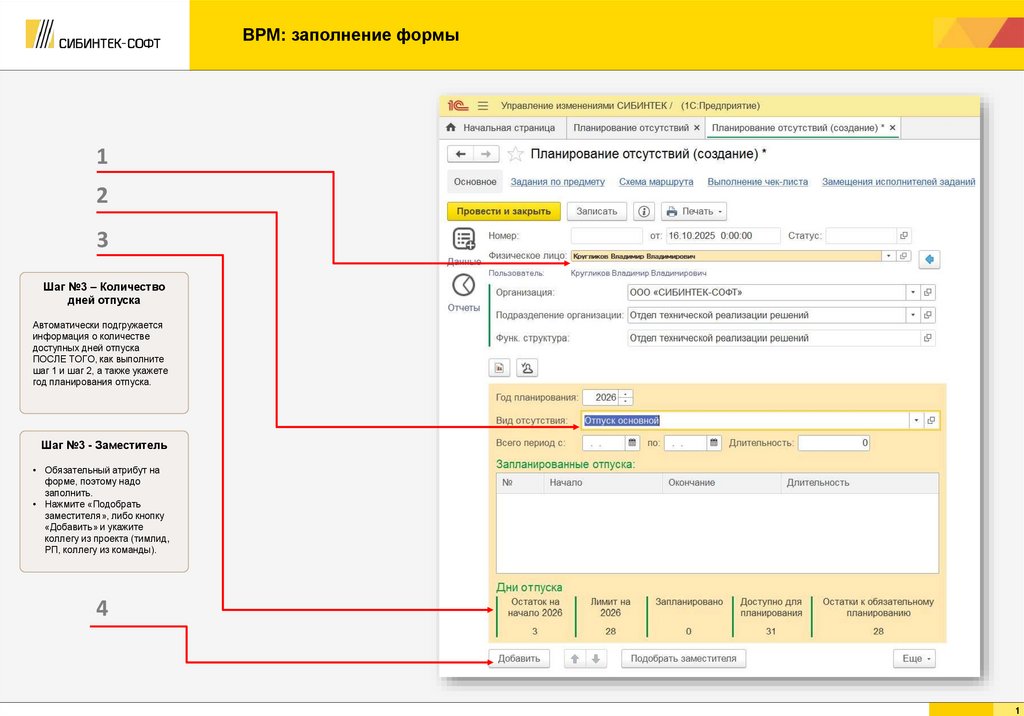Expand the Организация dropdown list
Screen dimensions: 1024x716
tap(912, 292)
